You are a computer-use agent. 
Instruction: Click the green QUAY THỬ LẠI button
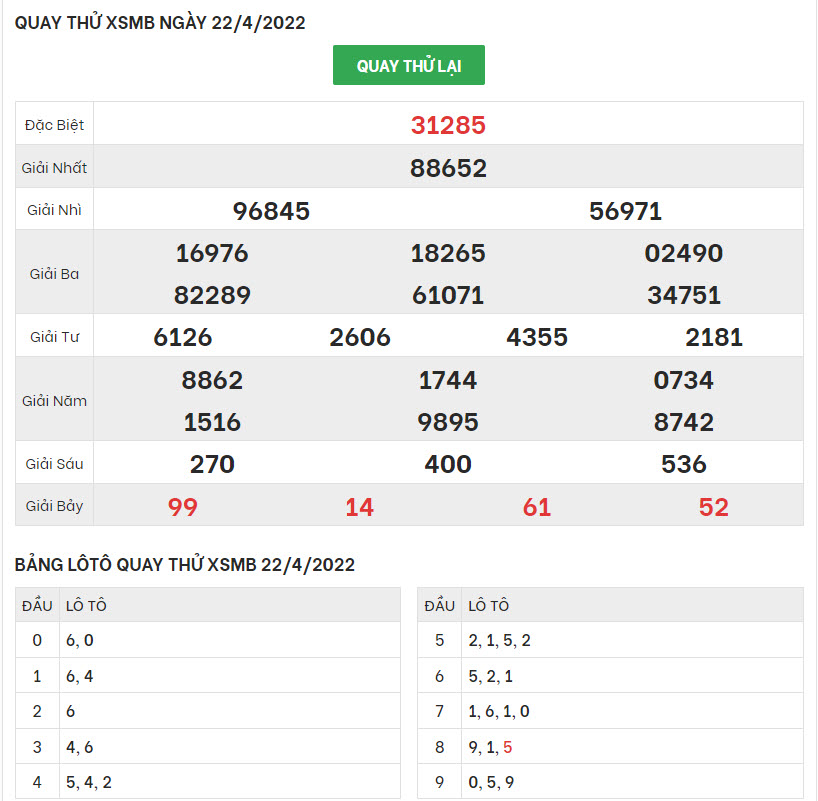pos(408,66)
